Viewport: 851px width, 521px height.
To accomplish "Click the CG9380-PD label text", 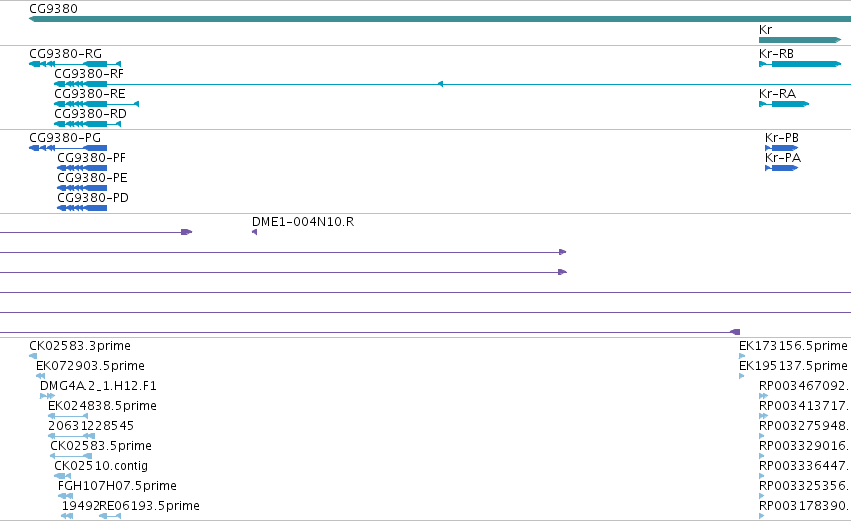I will (93, 198).
